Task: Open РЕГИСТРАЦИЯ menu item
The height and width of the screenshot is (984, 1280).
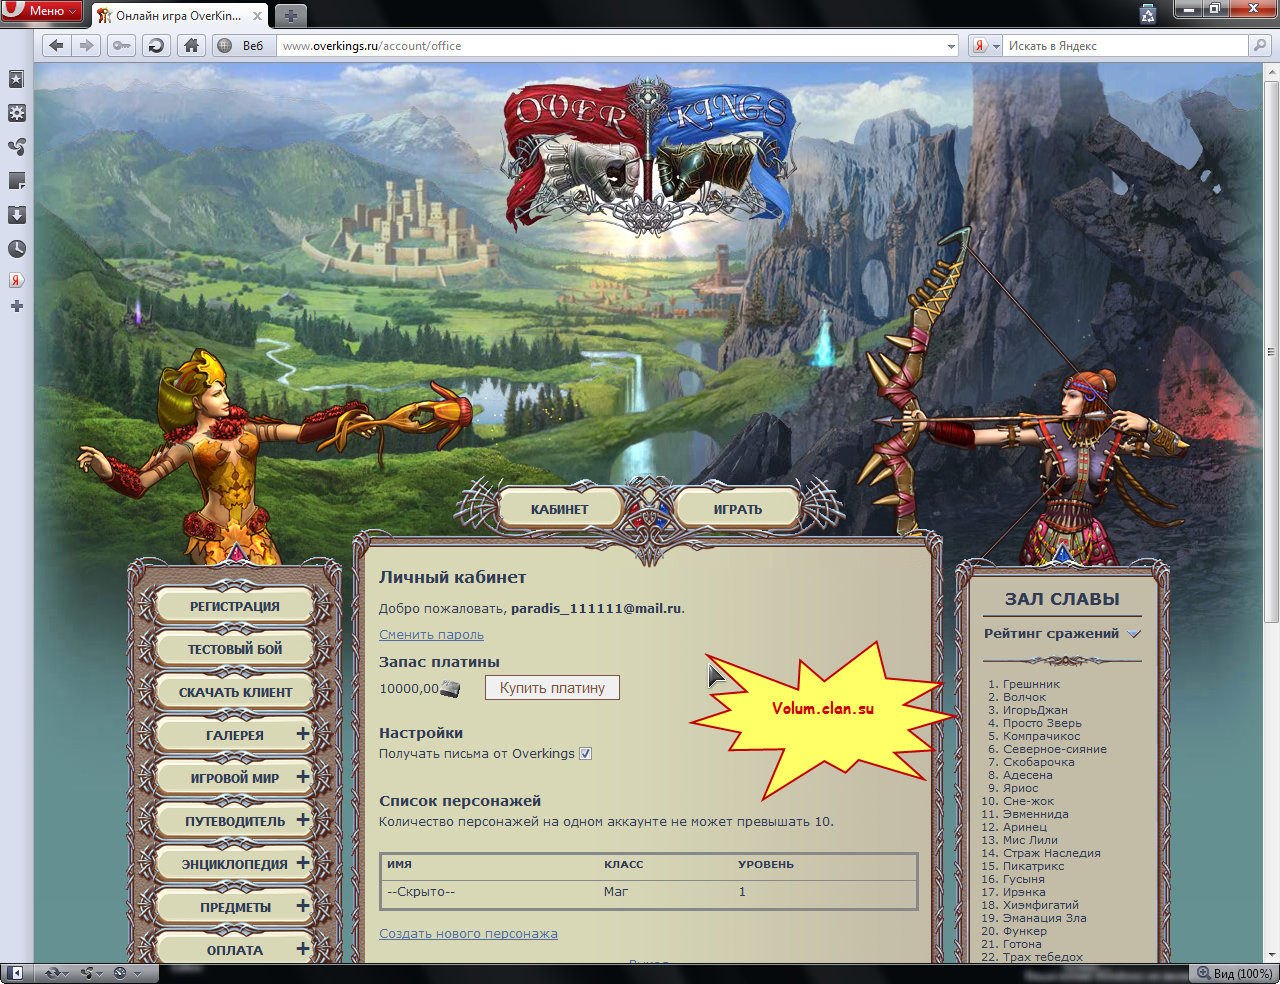Action: [x=235, y=606]
